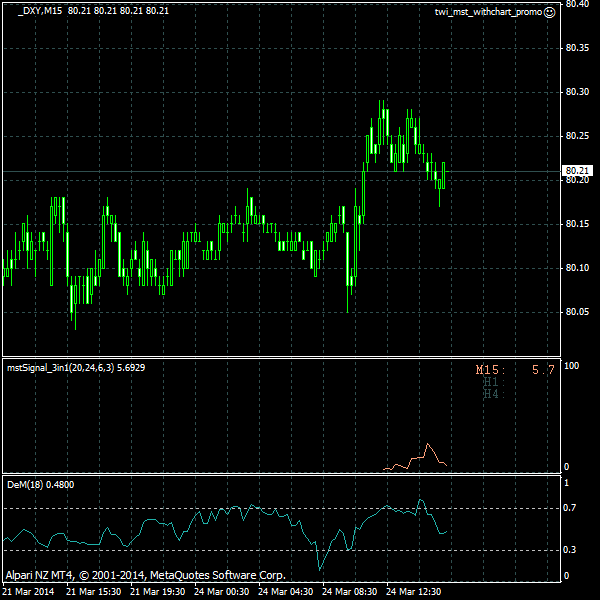Image resolution: width=600 pixels, height=600 pixels.
Task: Click the 80.05 price axis label
Action: [x=577, y=312]
